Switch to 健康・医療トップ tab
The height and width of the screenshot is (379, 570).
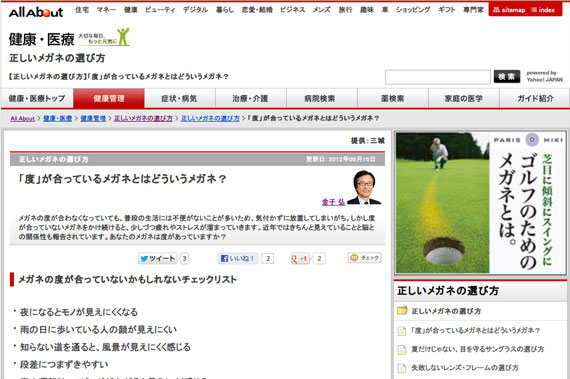[37, 98]
